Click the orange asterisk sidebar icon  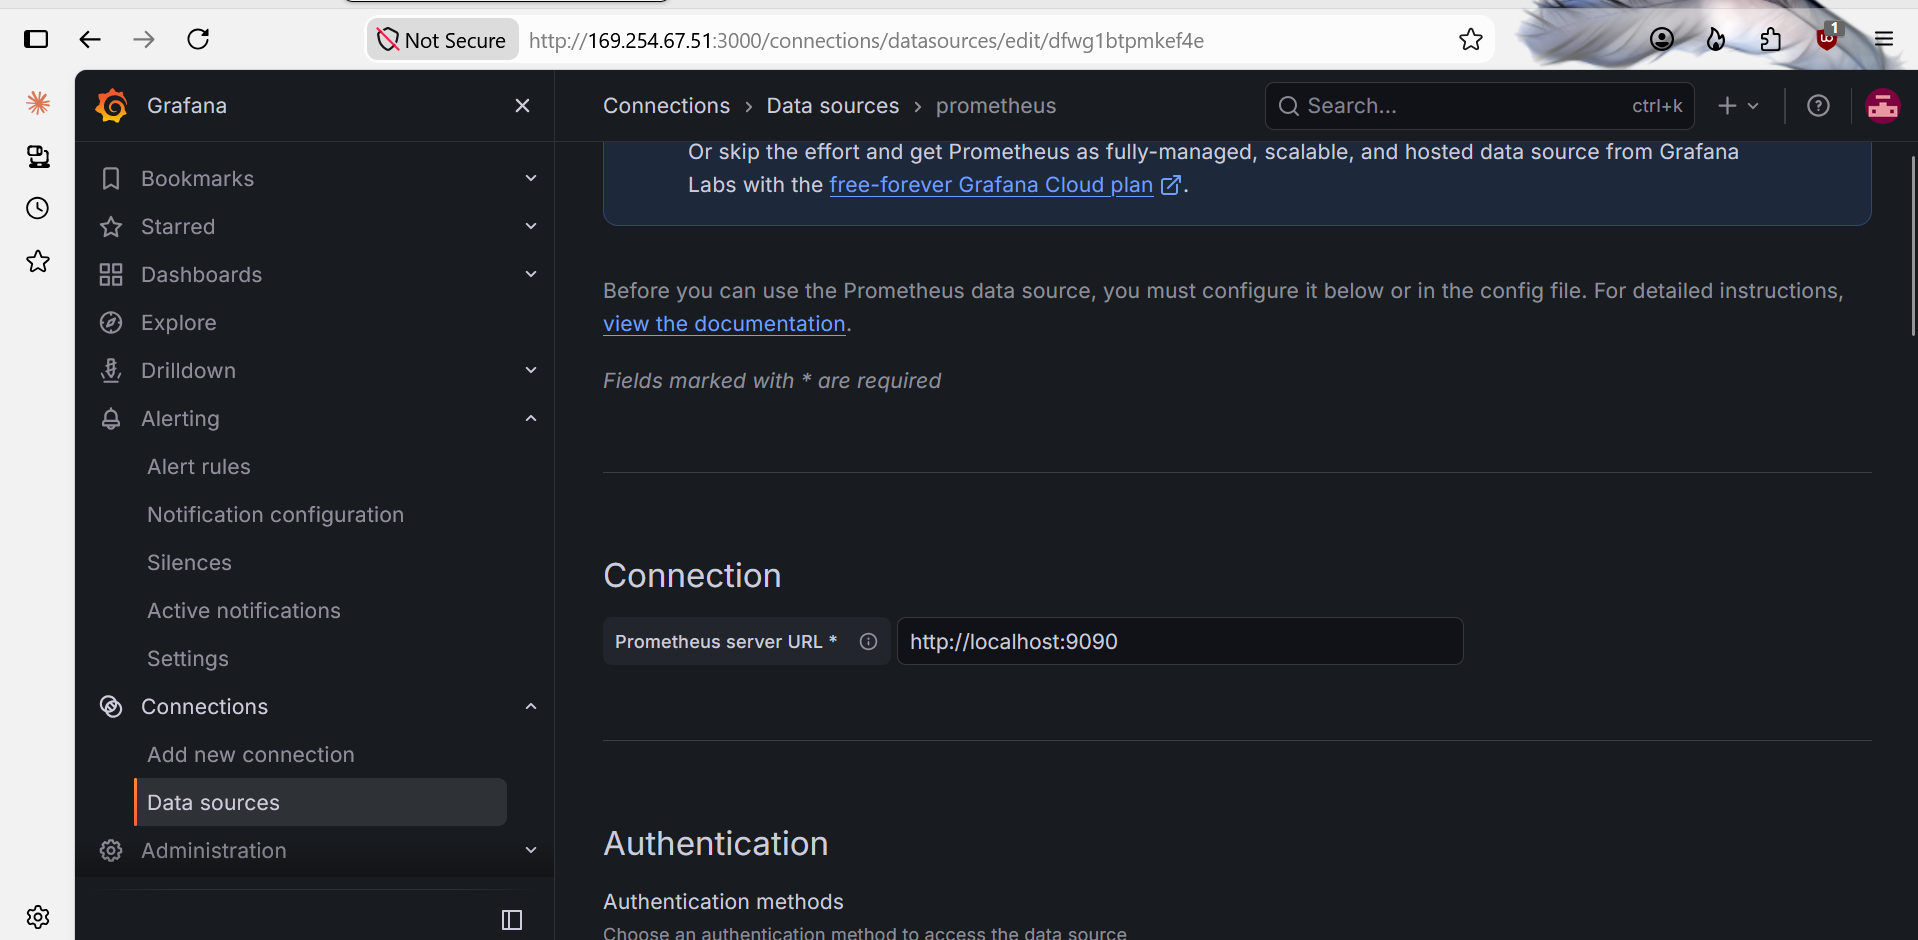[x=38, y=102]
